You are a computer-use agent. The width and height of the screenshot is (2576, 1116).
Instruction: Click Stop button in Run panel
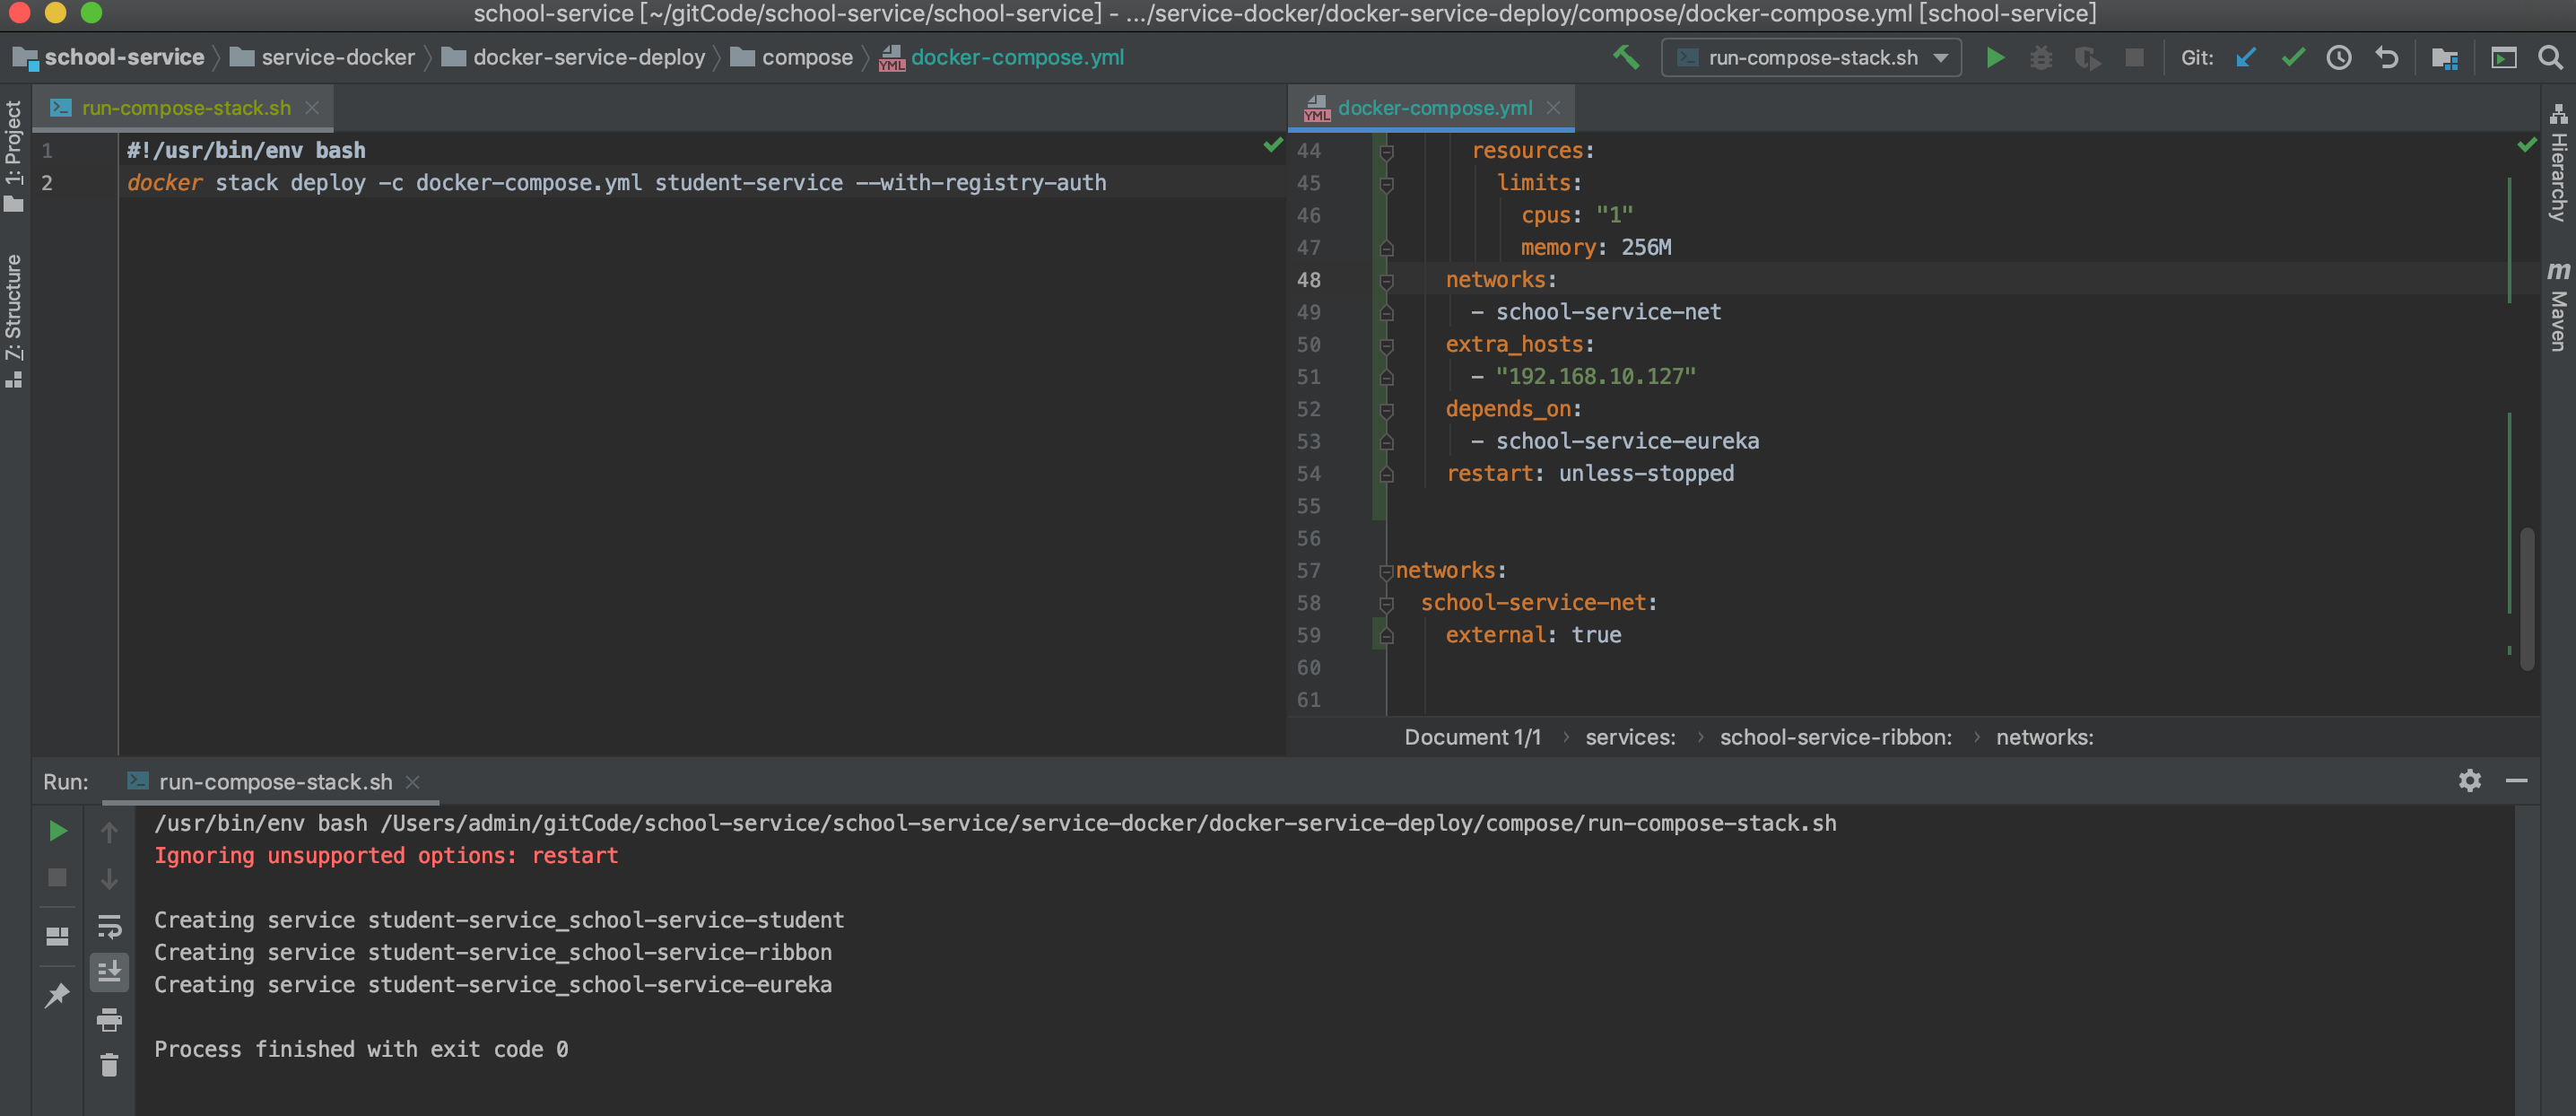click(x=58, y=877)
